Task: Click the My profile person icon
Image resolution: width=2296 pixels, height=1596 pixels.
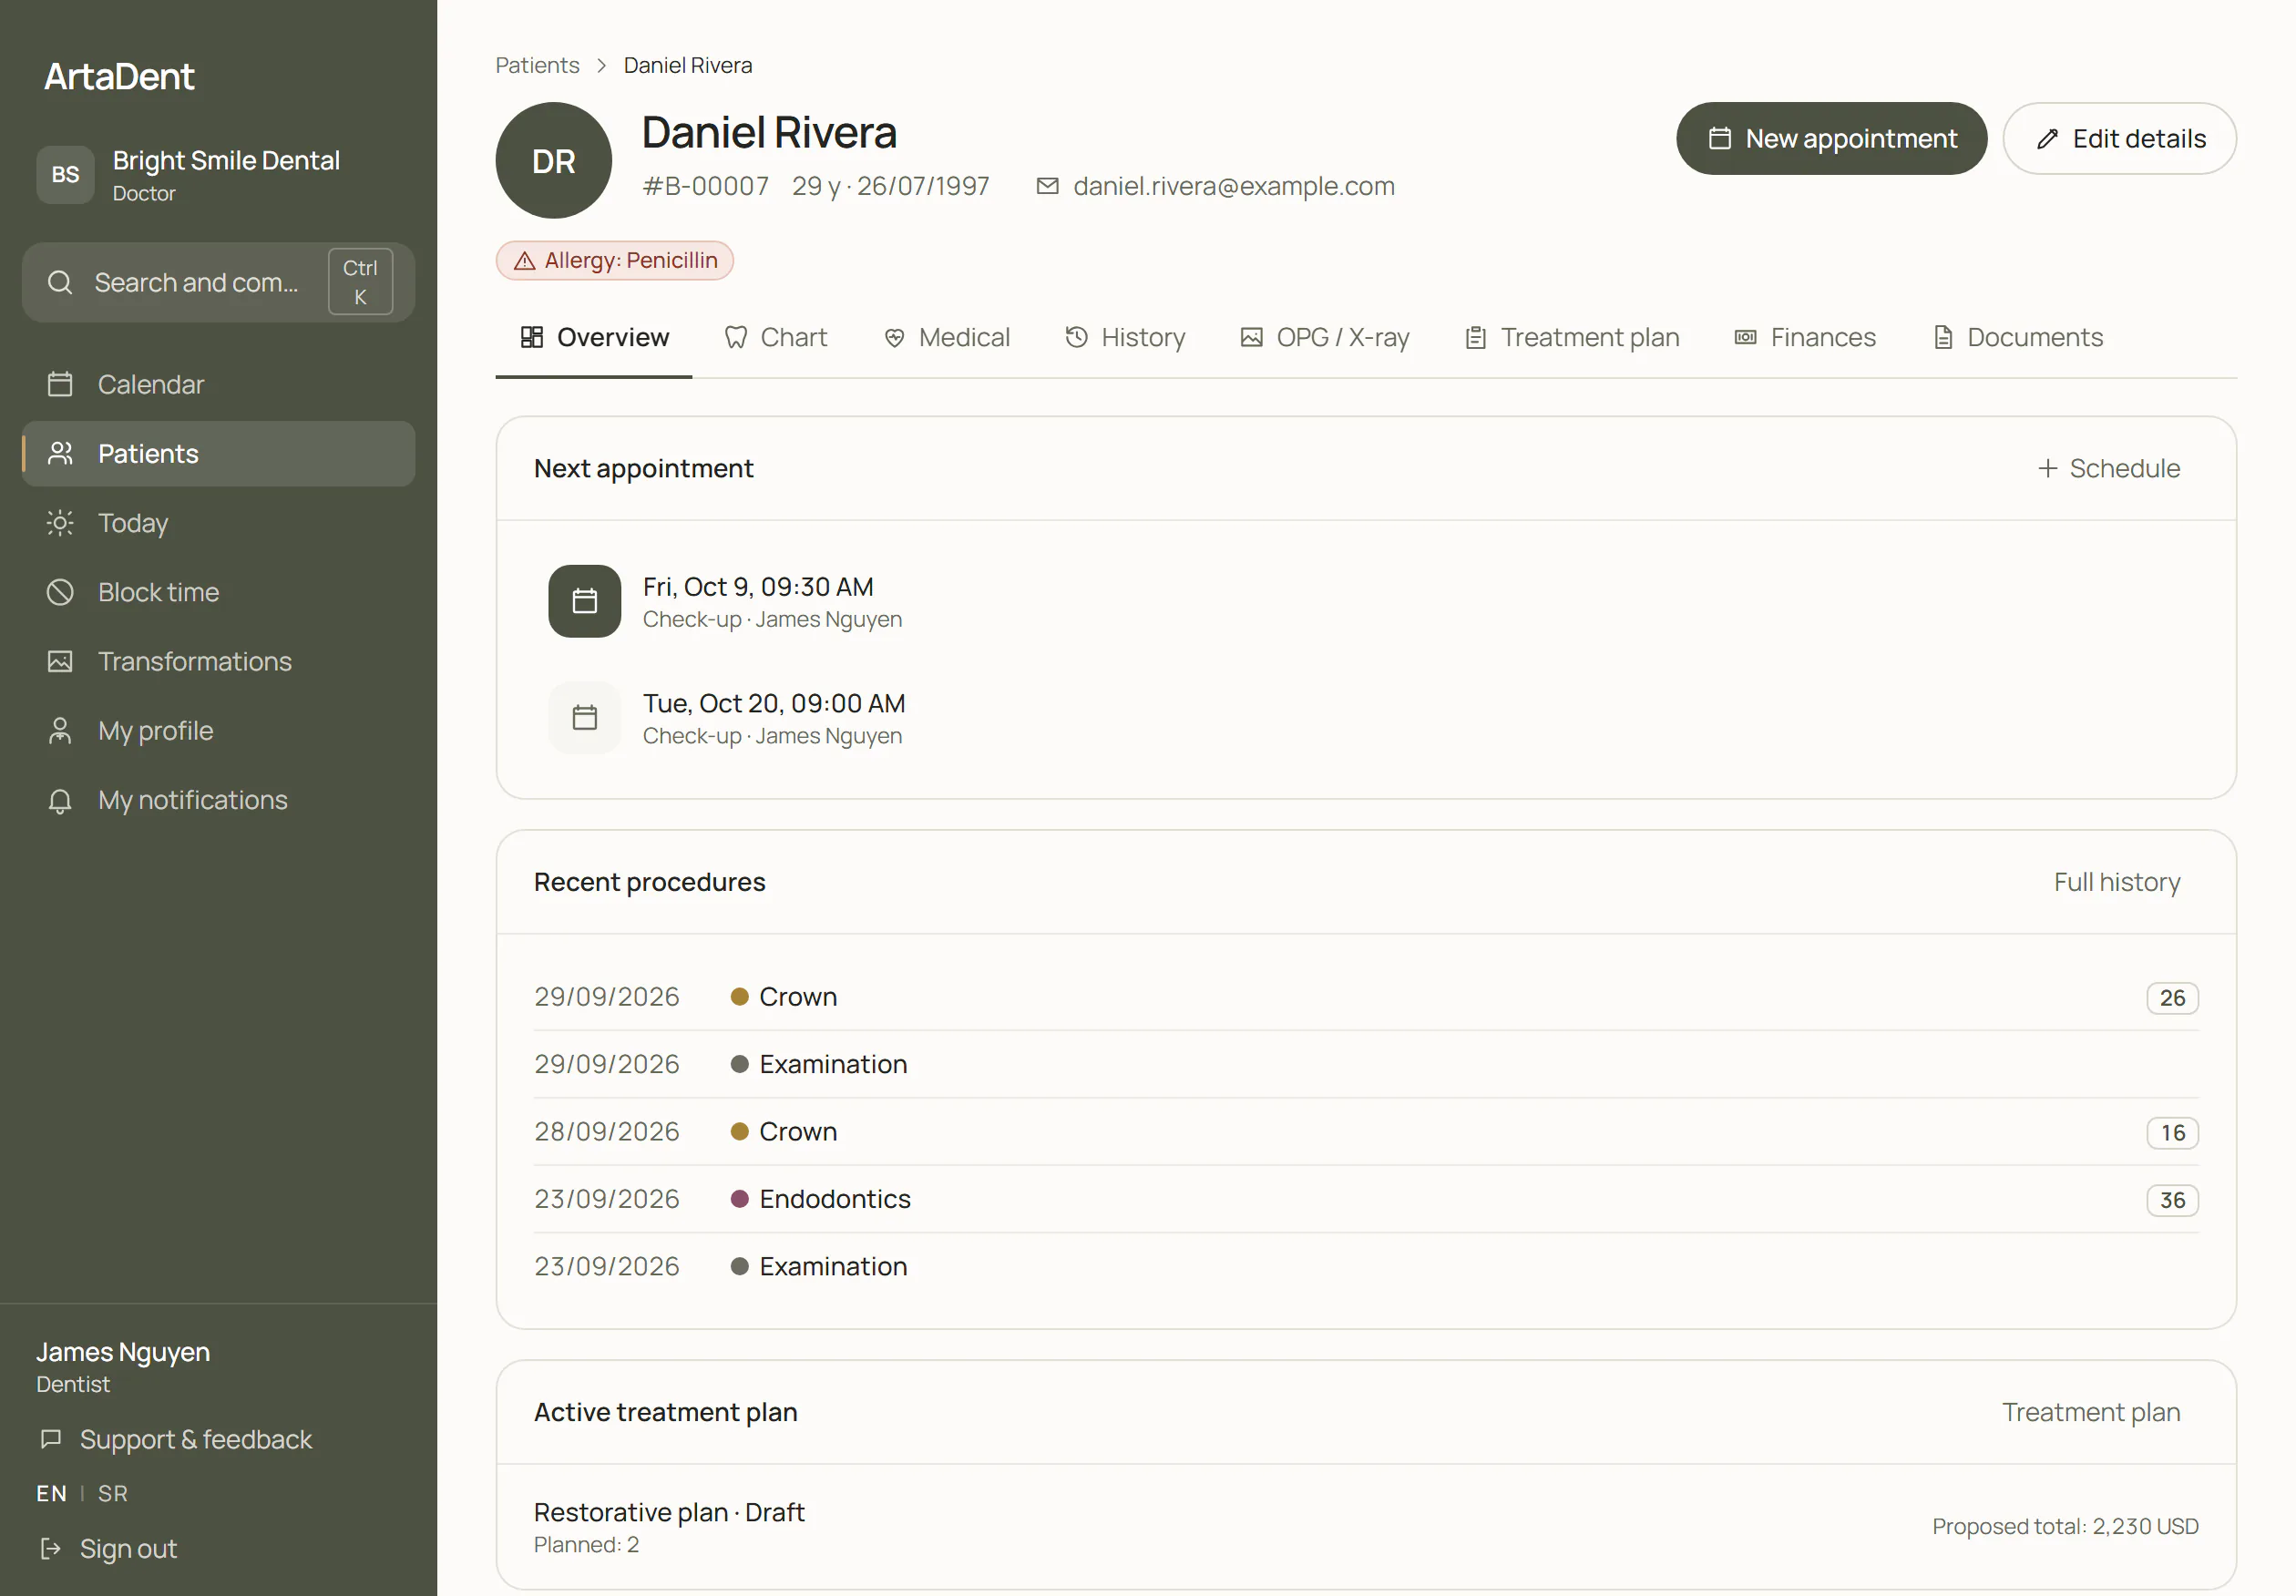Action: click(x=60, y=731)
